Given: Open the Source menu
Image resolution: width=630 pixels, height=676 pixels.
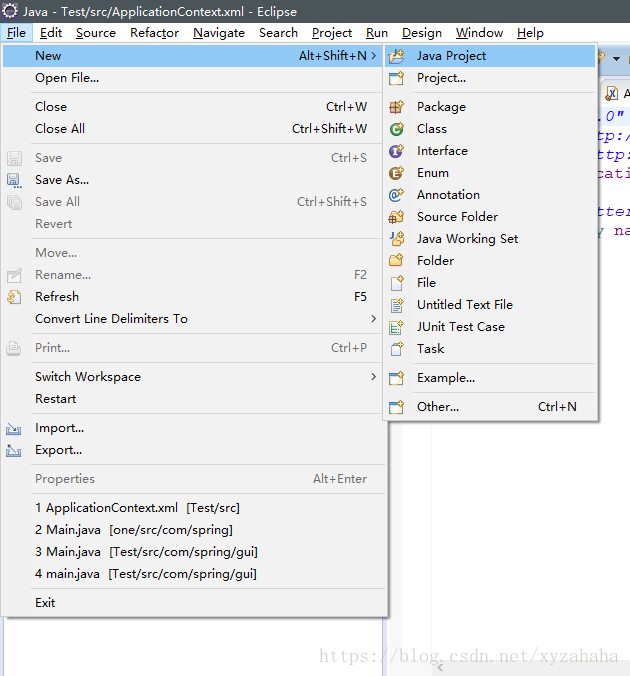Looking at the screenshot, I should pos(96,33).
